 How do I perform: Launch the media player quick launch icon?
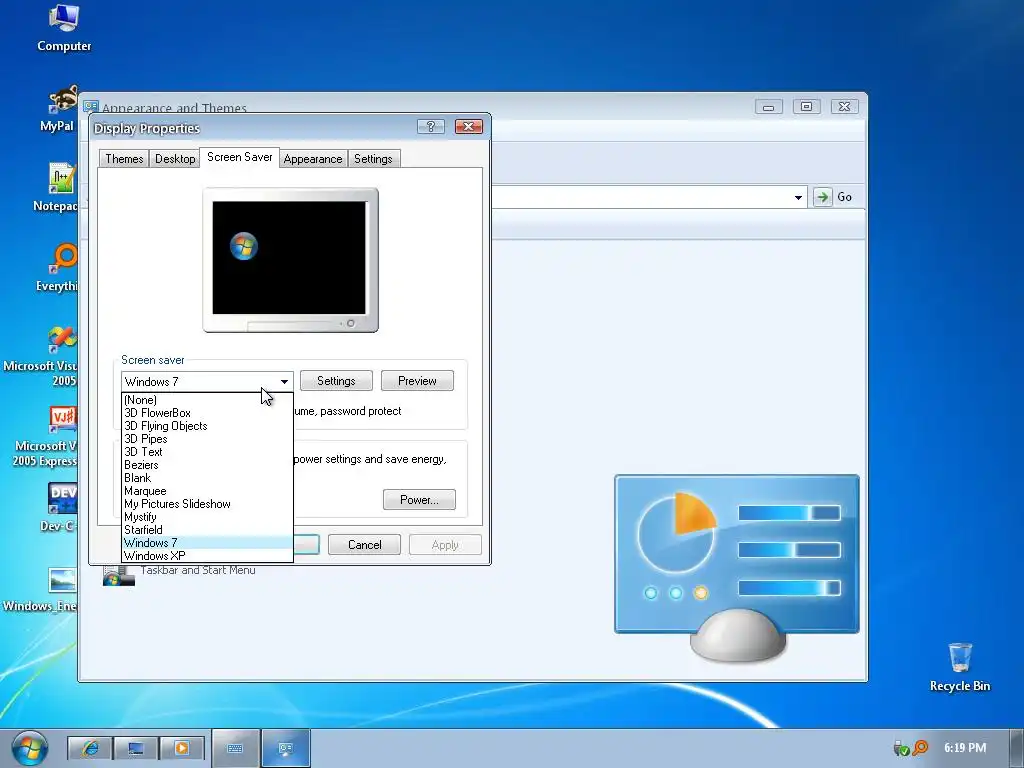coord(182,748)
